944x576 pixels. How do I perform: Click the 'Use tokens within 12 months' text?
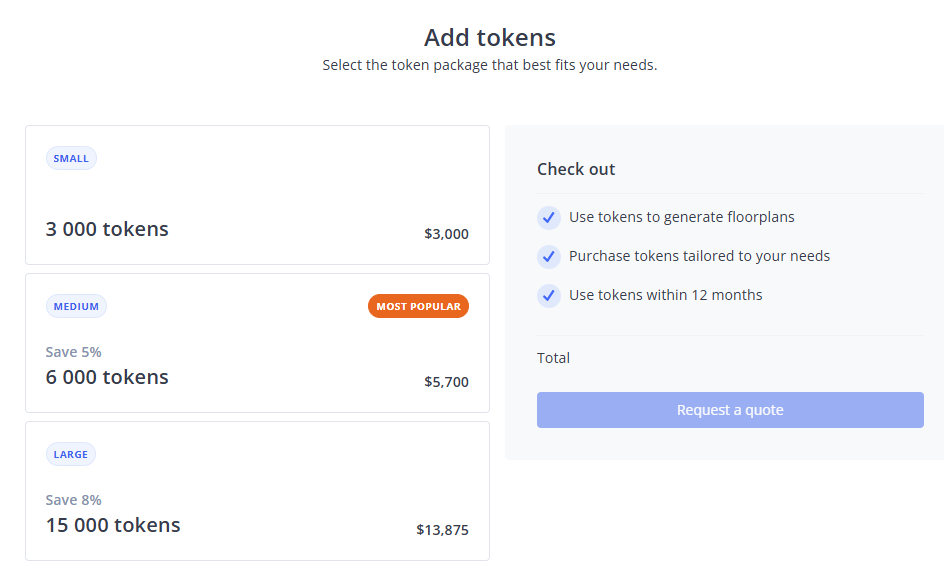tap(665, 295)
